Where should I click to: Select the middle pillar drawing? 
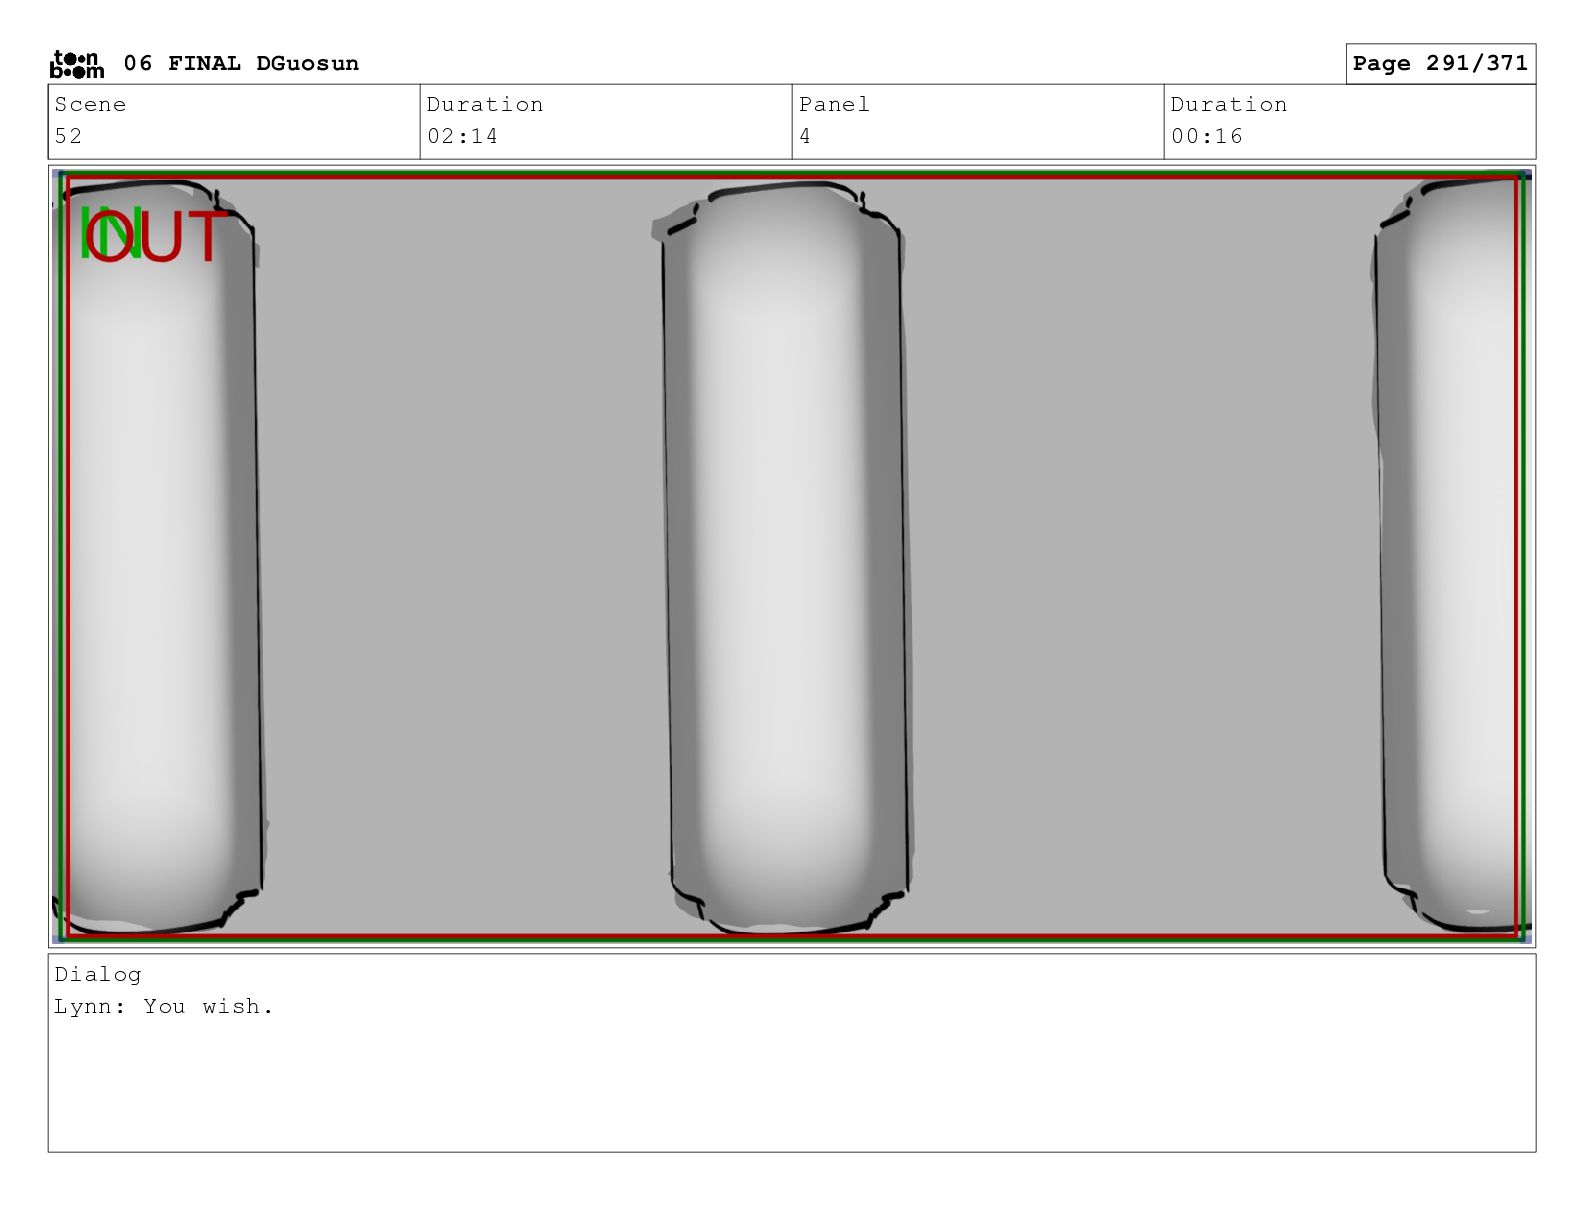click(786, 560)
